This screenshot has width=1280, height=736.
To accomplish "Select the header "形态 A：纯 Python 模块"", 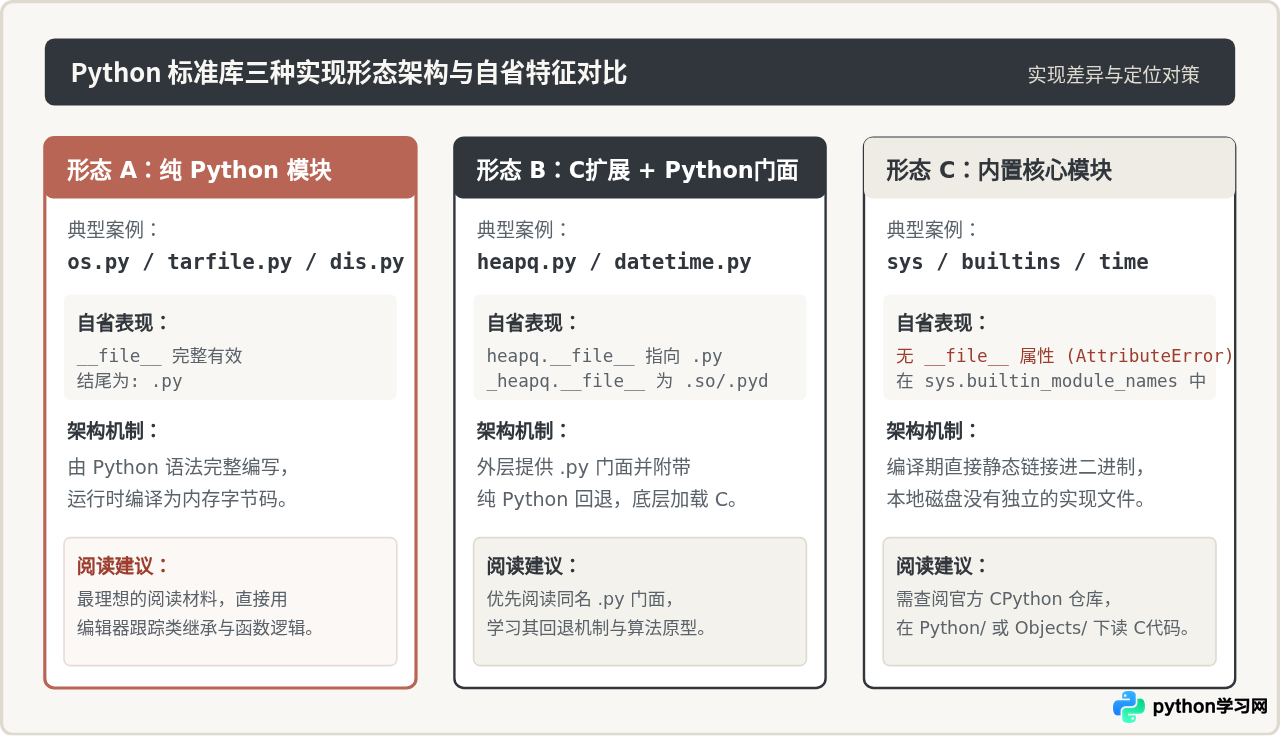I will (x=199, y=170).
